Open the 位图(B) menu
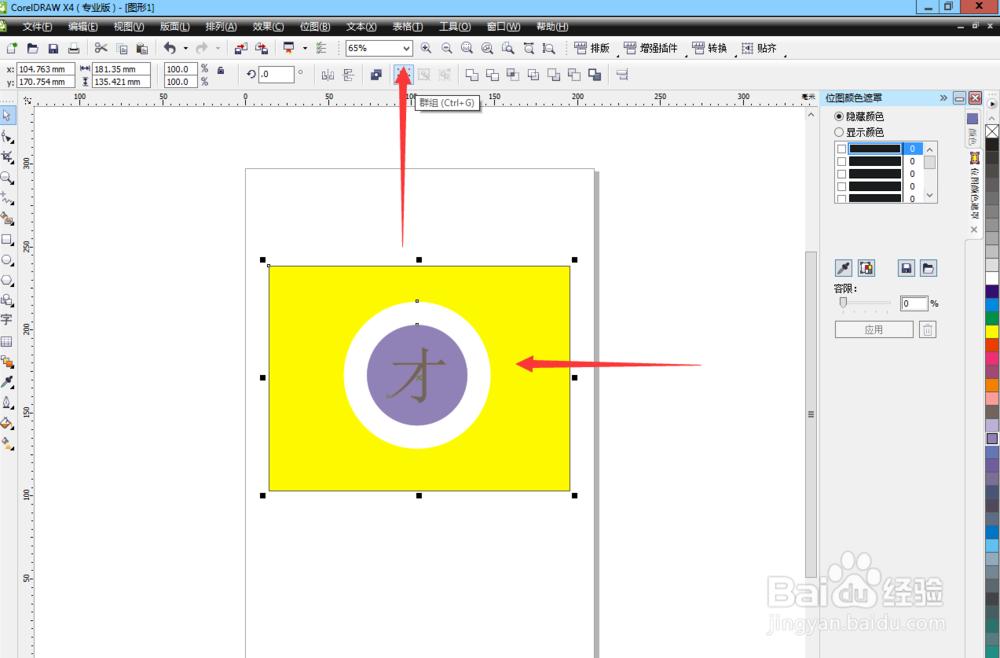The image size is (1000, 658). point(315,27)
